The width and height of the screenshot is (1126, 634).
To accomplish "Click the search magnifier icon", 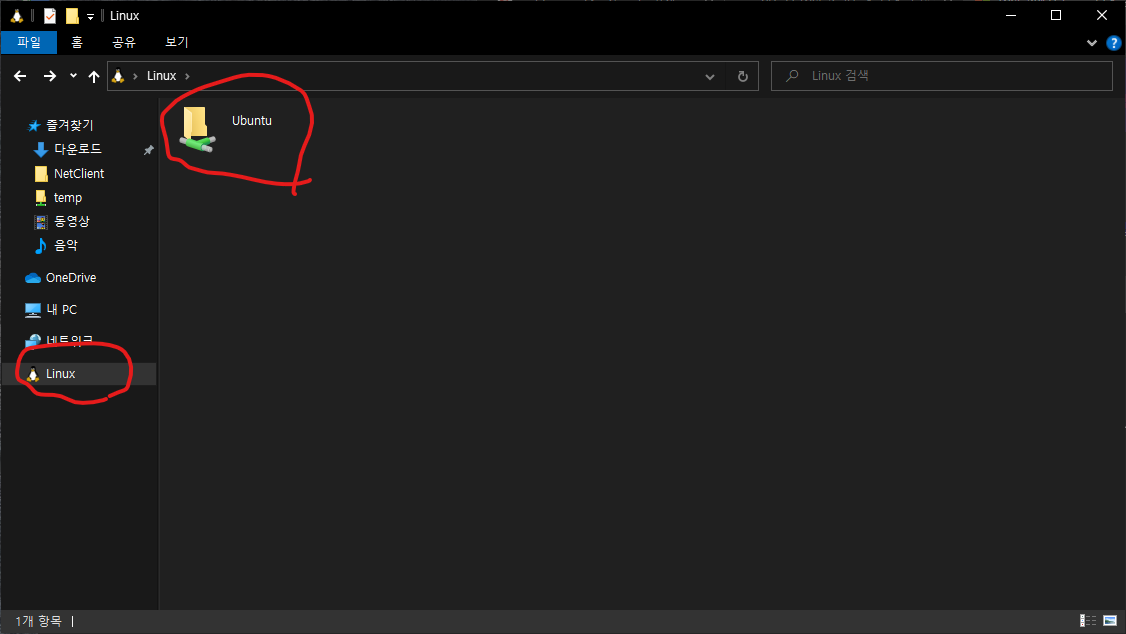I will click(792, 75).
